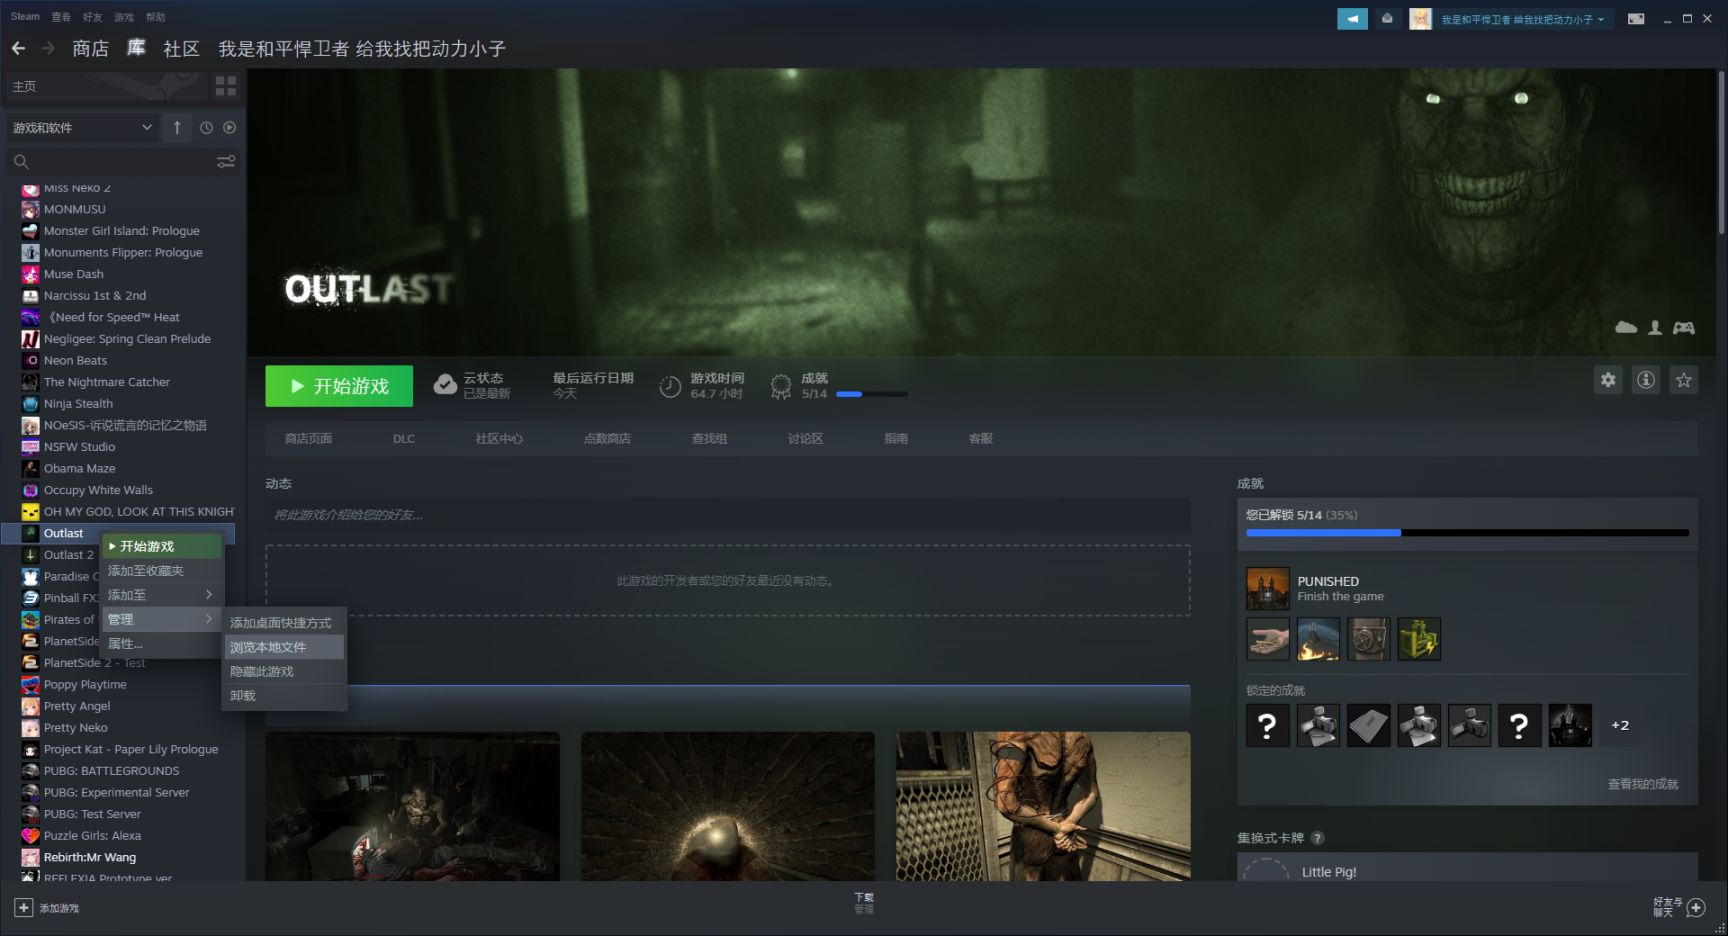The image size is (1728, 936).
Task: Expand the 管理 submenu
Action: [x=161, y=619]
